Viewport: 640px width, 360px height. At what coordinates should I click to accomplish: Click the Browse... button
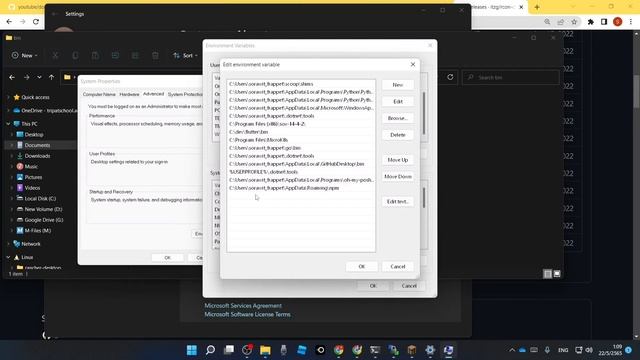click(398, 118)
